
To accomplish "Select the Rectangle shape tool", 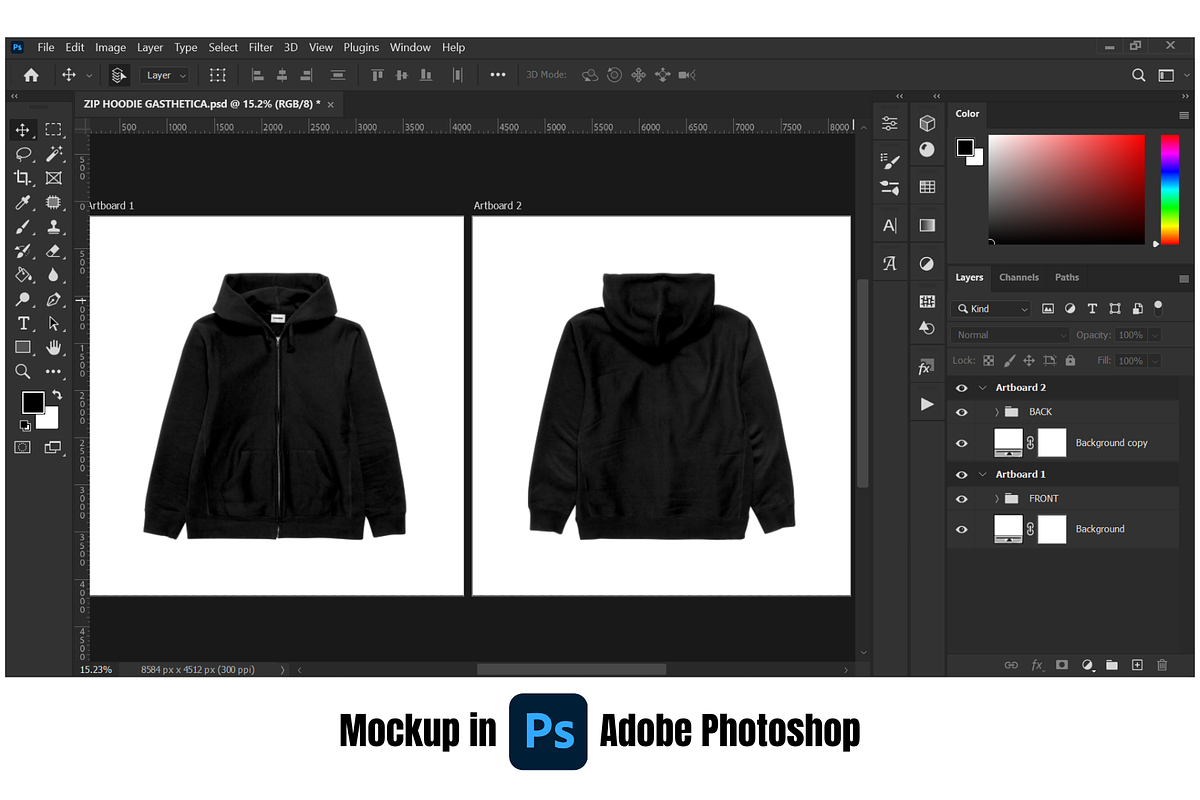I will pos(23,347).
